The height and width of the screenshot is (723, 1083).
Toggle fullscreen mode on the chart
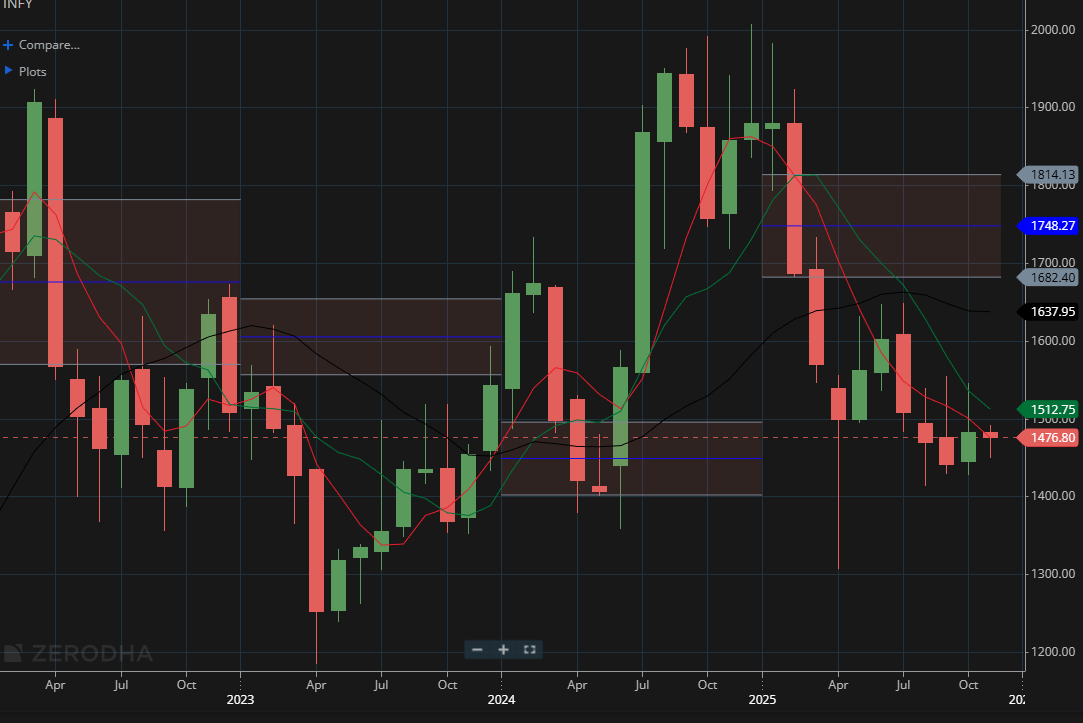tap(529, 650)
